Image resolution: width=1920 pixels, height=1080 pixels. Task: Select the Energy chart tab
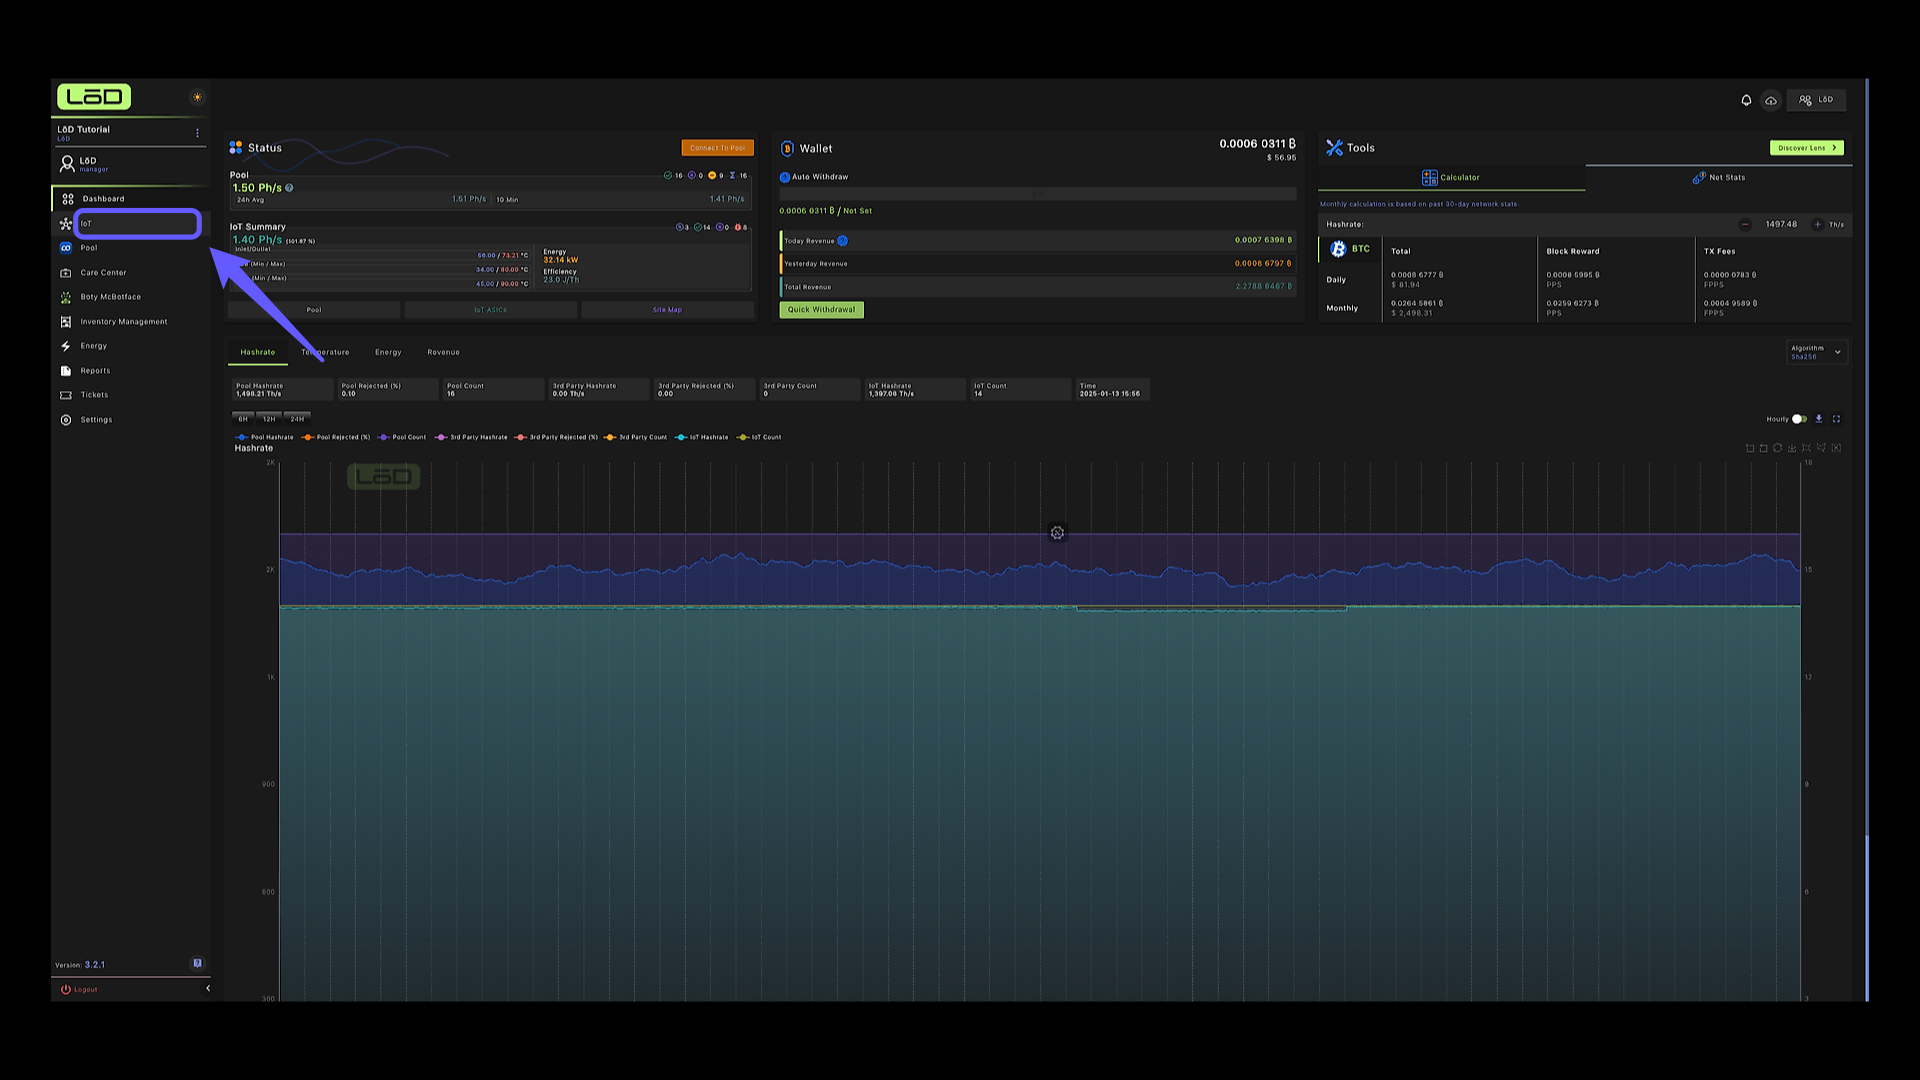(388, 353)
